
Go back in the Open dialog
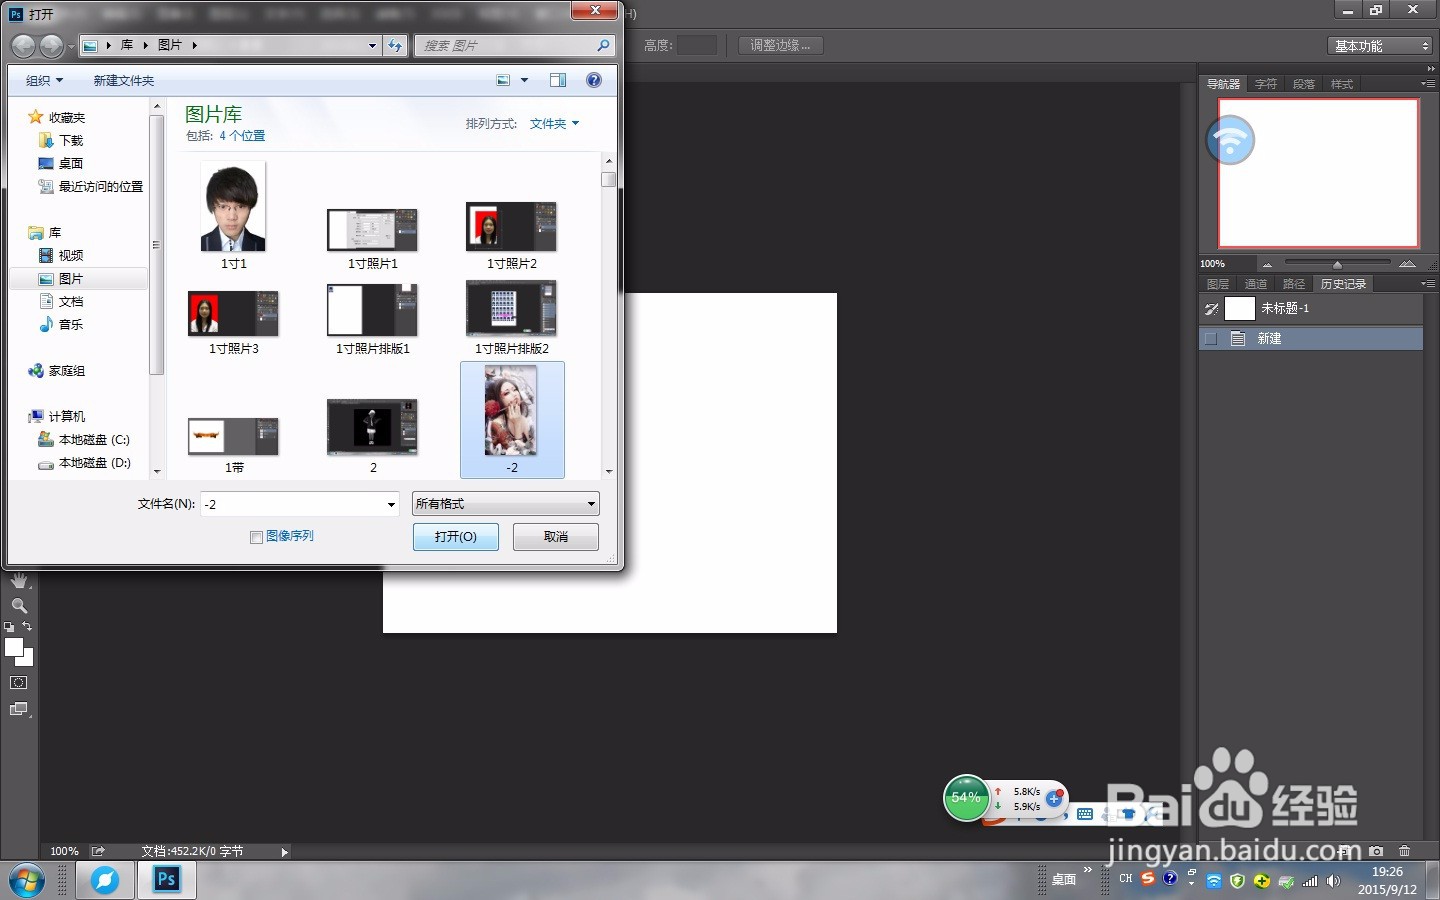[23, 46]
